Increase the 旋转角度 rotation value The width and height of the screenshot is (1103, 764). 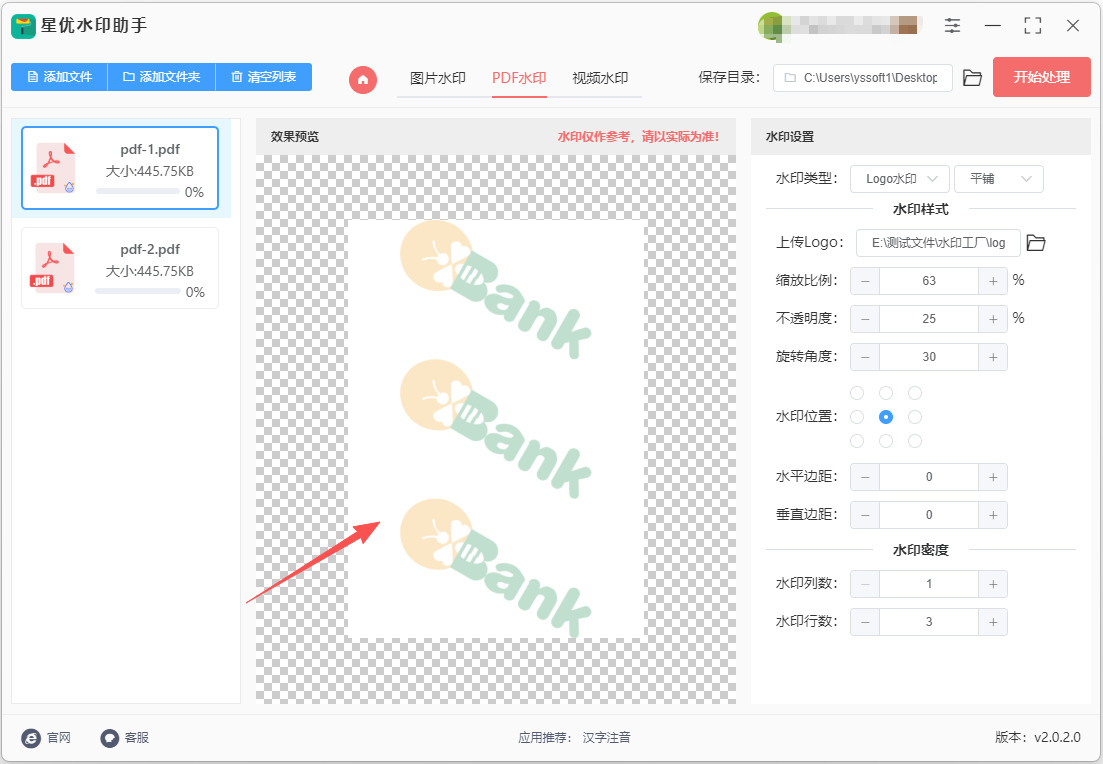993,357
